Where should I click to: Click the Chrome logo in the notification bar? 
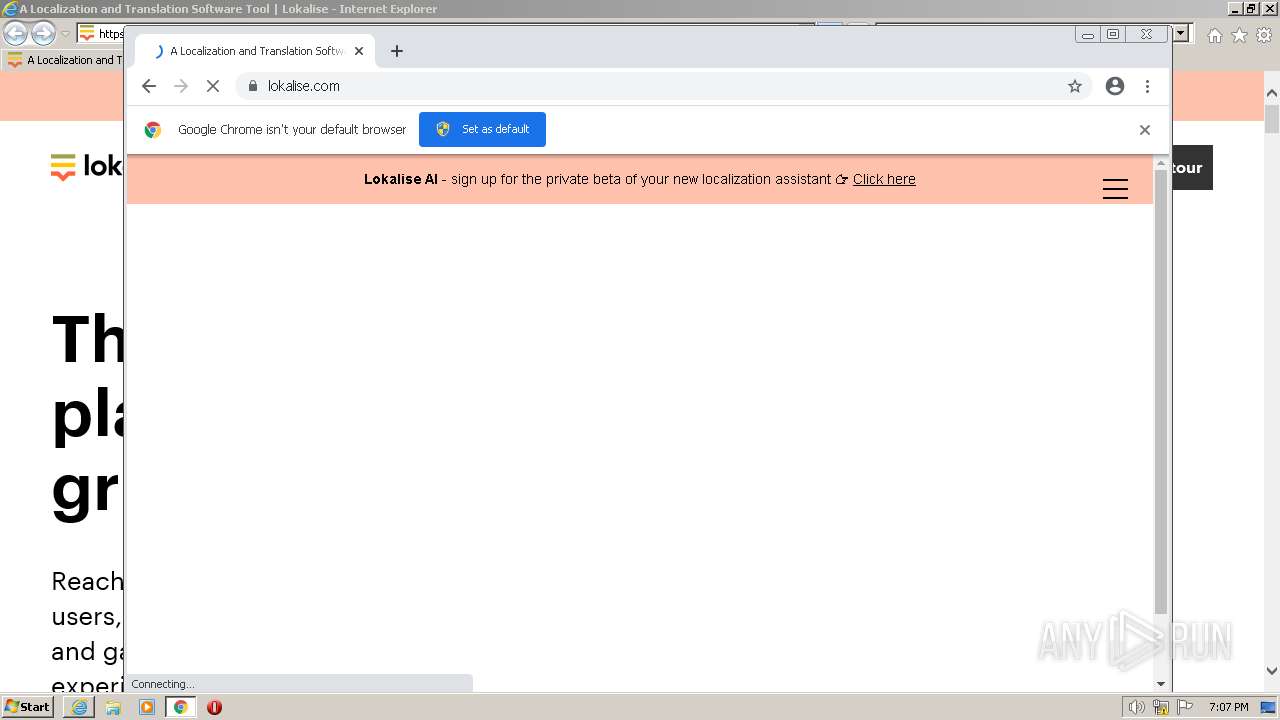click(x=153, y=130)
